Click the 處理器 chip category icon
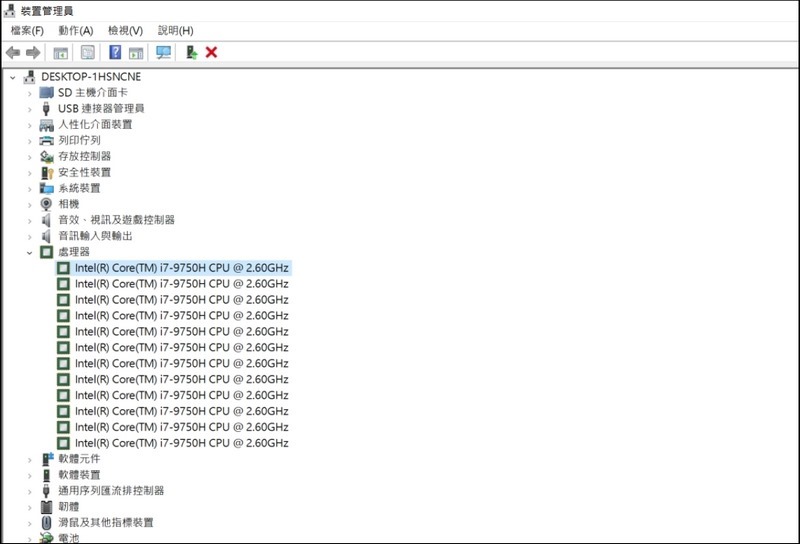This screenshot has width=800, height=544. coord(46,252)
